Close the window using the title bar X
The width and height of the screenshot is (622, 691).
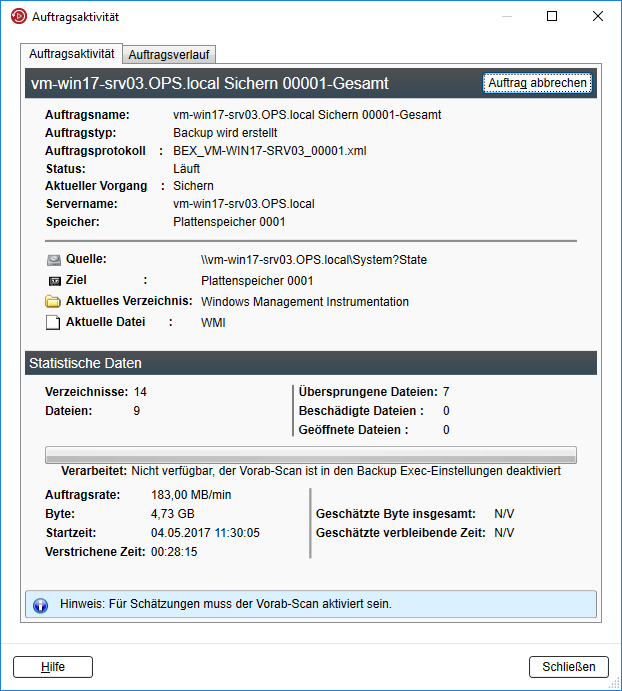point(597,17)
